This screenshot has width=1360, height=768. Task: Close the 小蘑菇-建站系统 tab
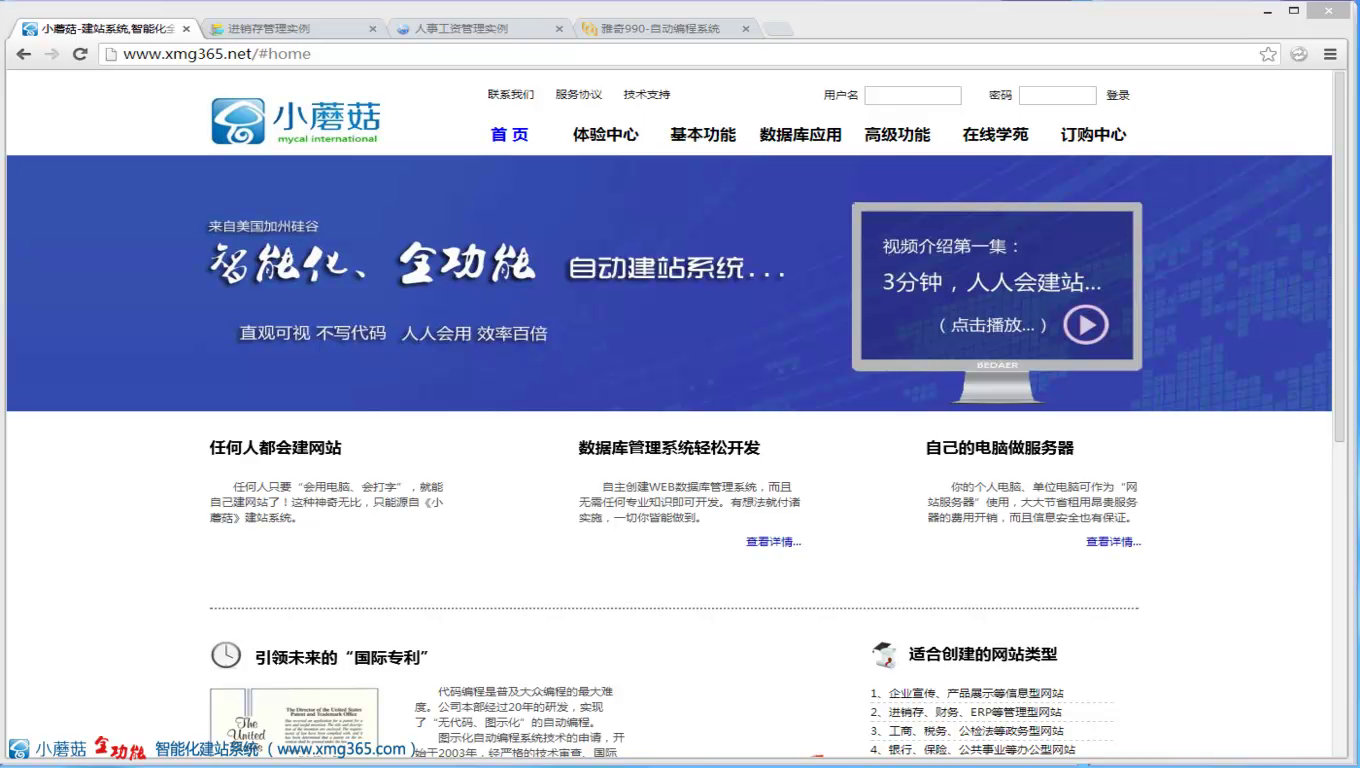point(186,29)
